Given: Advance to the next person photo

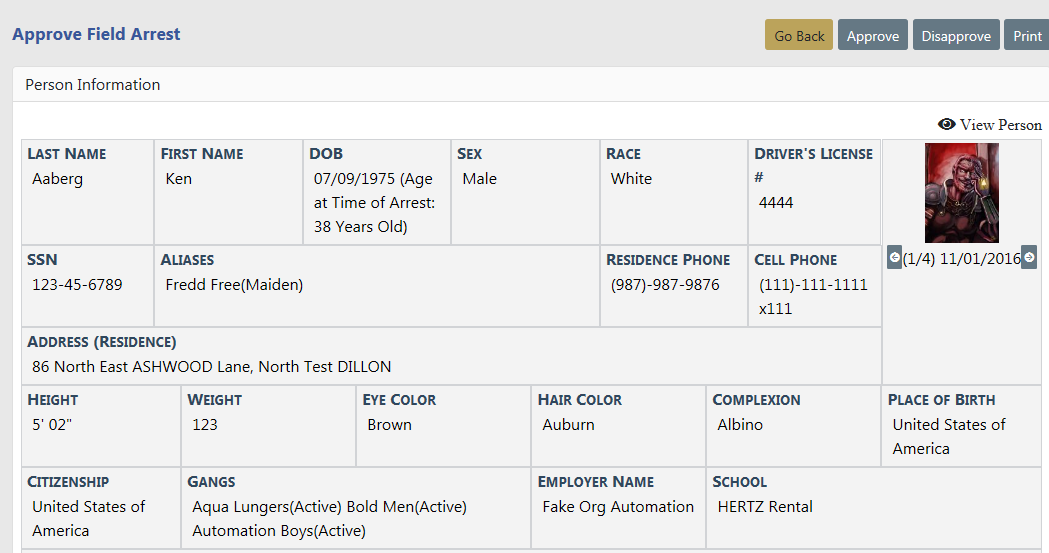Looking at the screenshot, I should [1029, 257].
